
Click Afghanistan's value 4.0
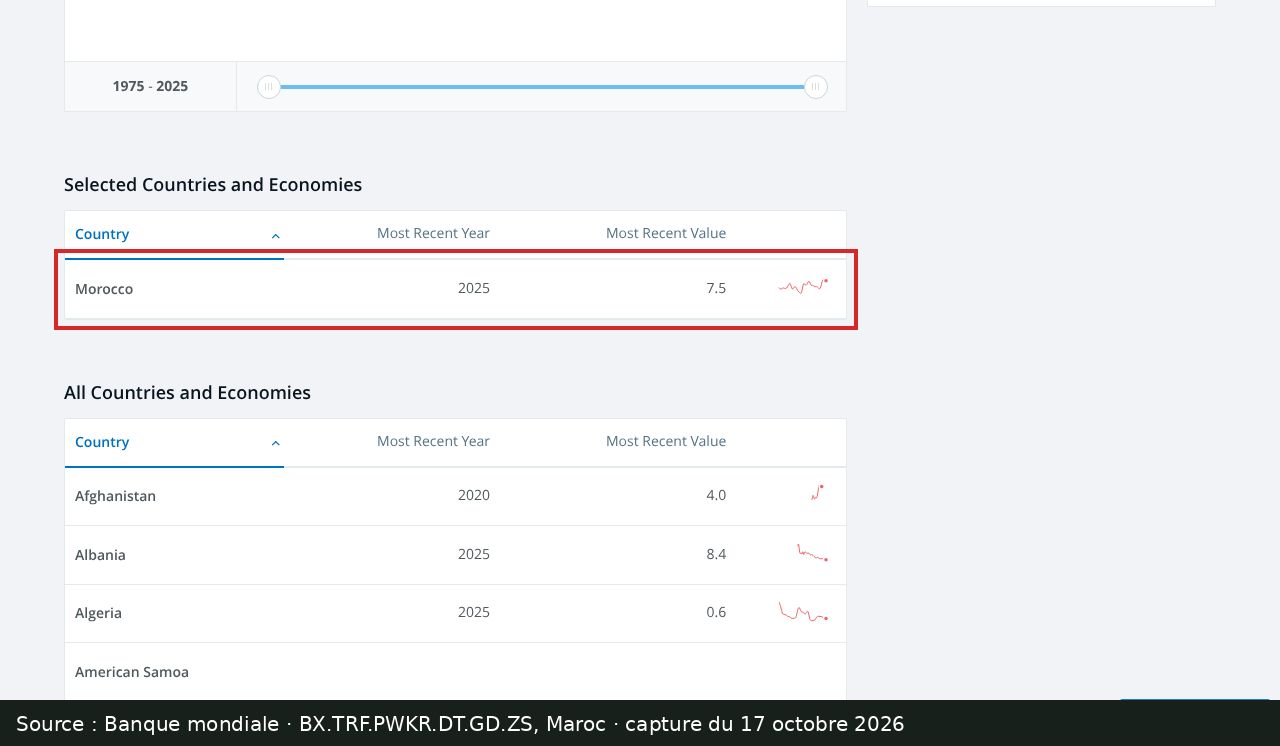716,495
